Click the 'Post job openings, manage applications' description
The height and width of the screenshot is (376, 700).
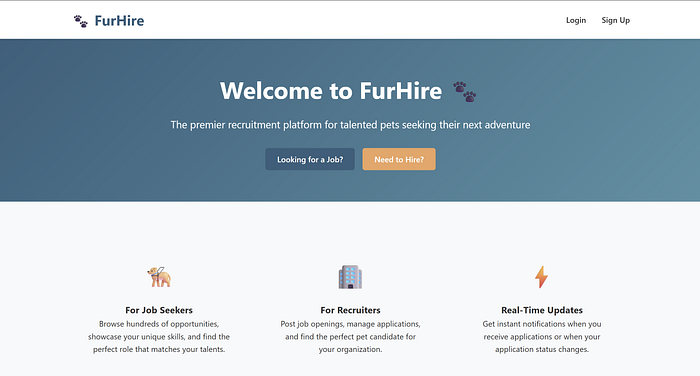pyautogui.click(x=350, y=337)
